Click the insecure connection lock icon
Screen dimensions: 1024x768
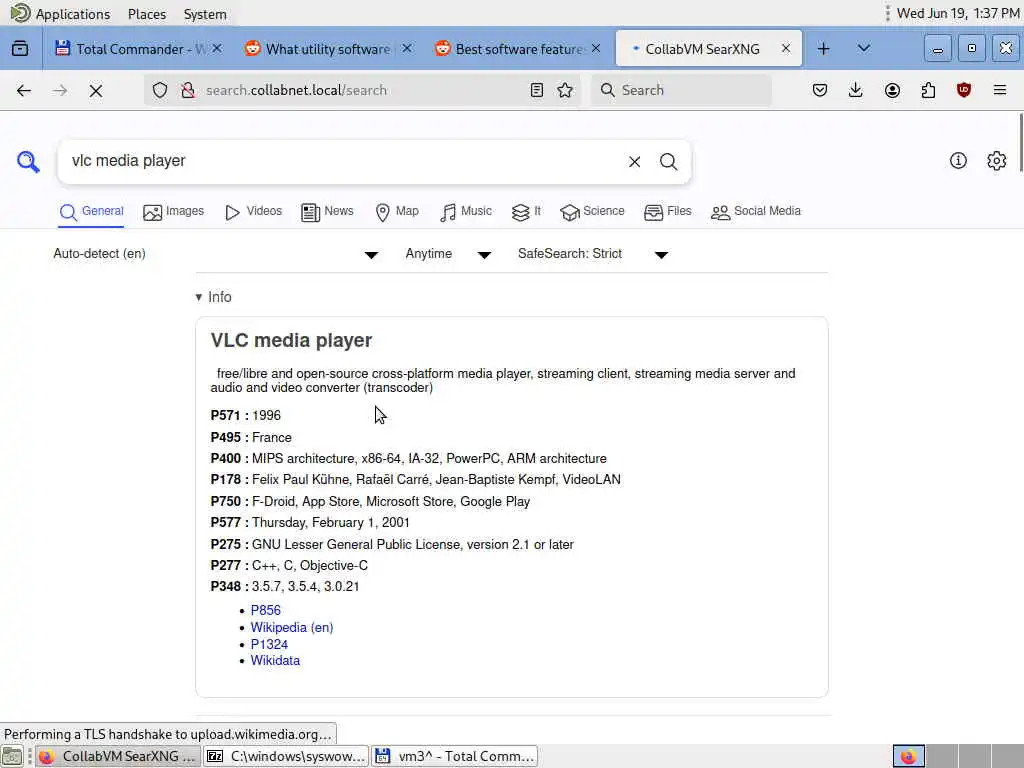(x=188, y=90)
